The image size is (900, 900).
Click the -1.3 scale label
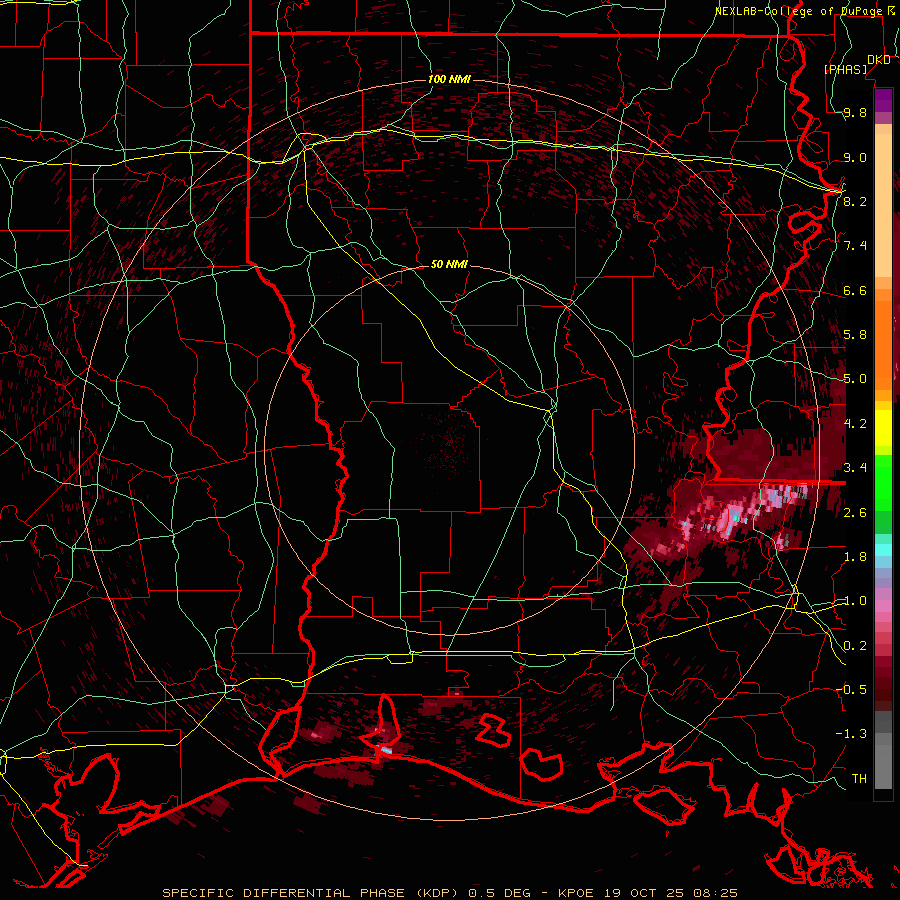click(852, 734)
